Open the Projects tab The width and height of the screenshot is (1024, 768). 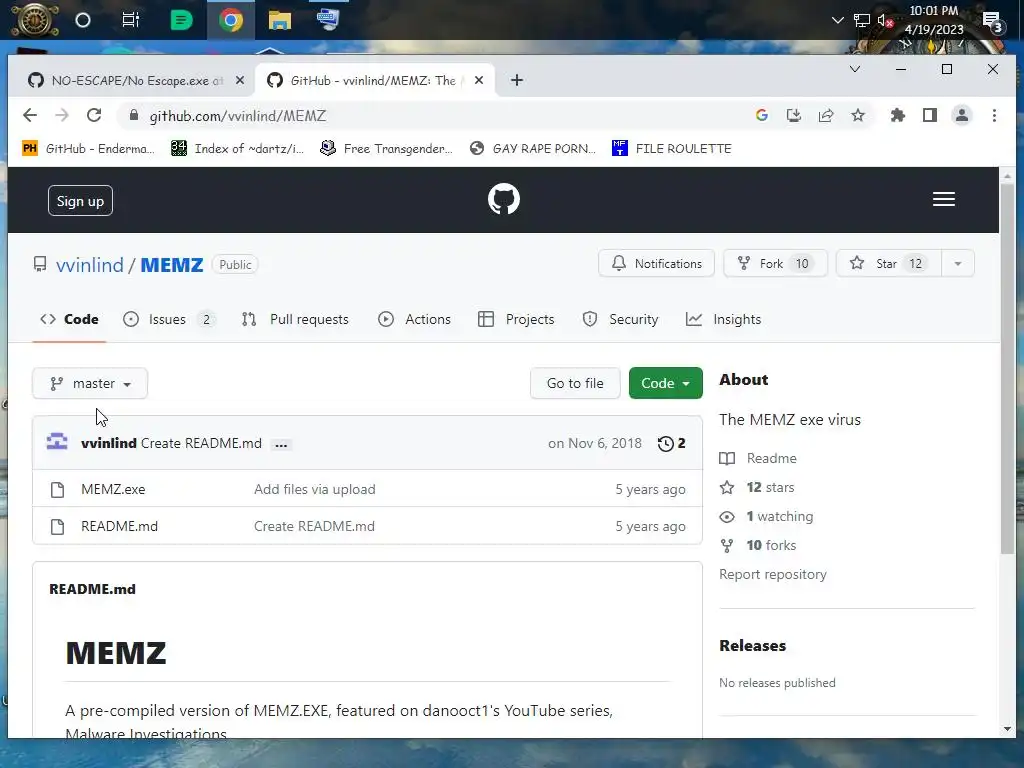(x=516, y=319)
